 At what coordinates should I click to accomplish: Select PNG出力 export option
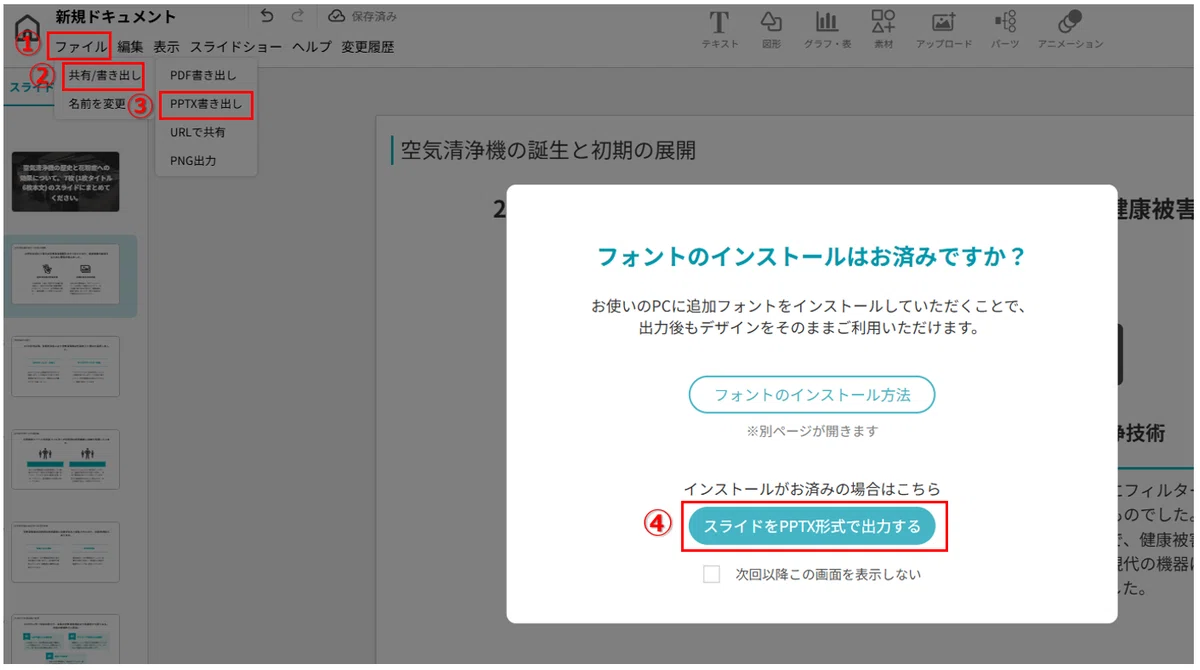(193, 160)
